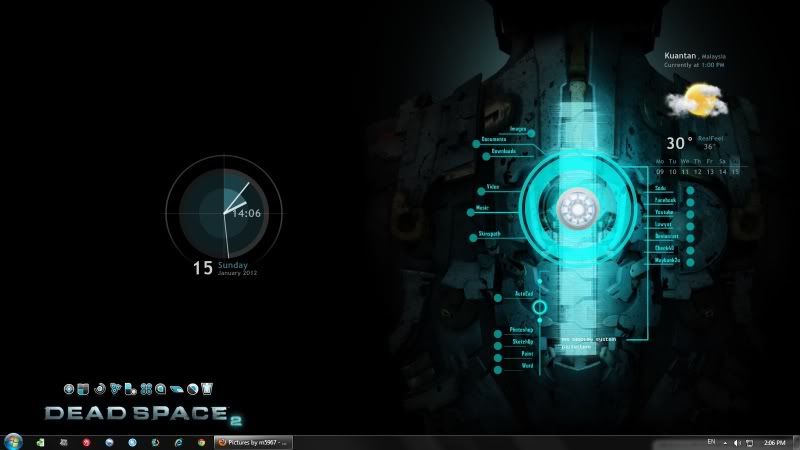This screenshot has width=800, height=450.
Task: Open the Youtube web shortcut
Action: [x=664, y=212]
